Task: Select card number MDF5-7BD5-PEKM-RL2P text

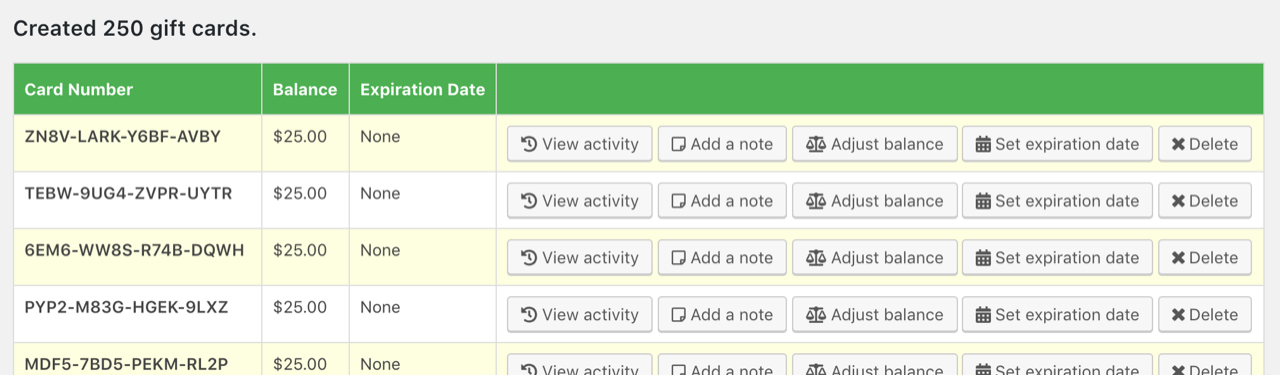Action: pos(127,364)
